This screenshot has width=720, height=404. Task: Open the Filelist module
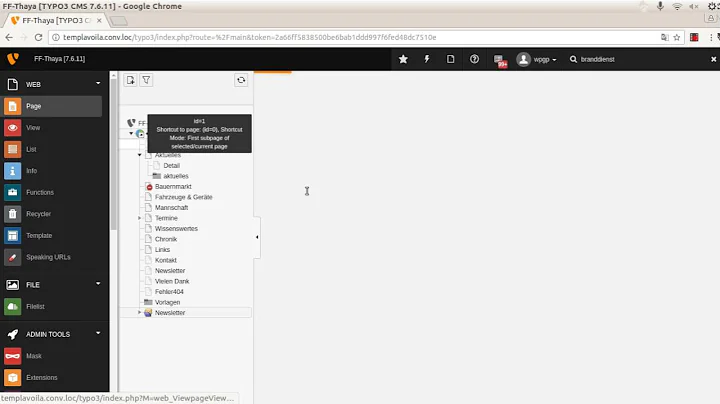pos(51,306)
